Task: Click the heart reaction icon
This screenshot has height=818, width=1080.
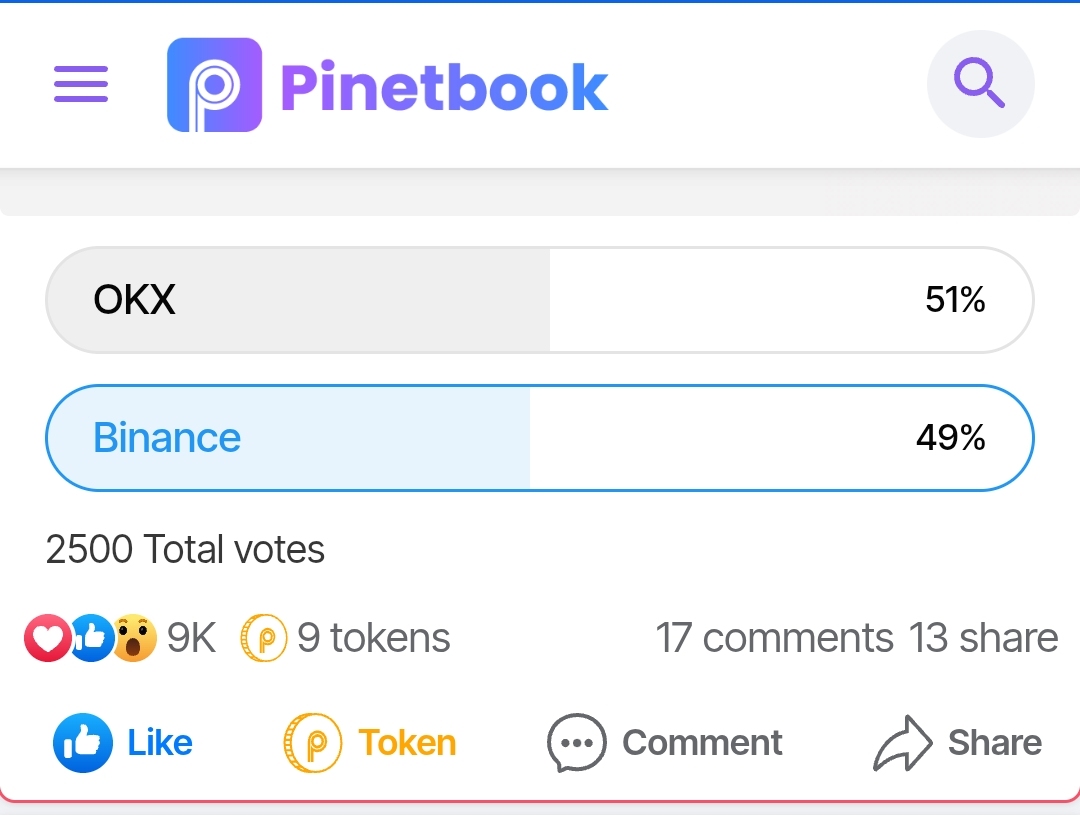Action: pos(48,638)
